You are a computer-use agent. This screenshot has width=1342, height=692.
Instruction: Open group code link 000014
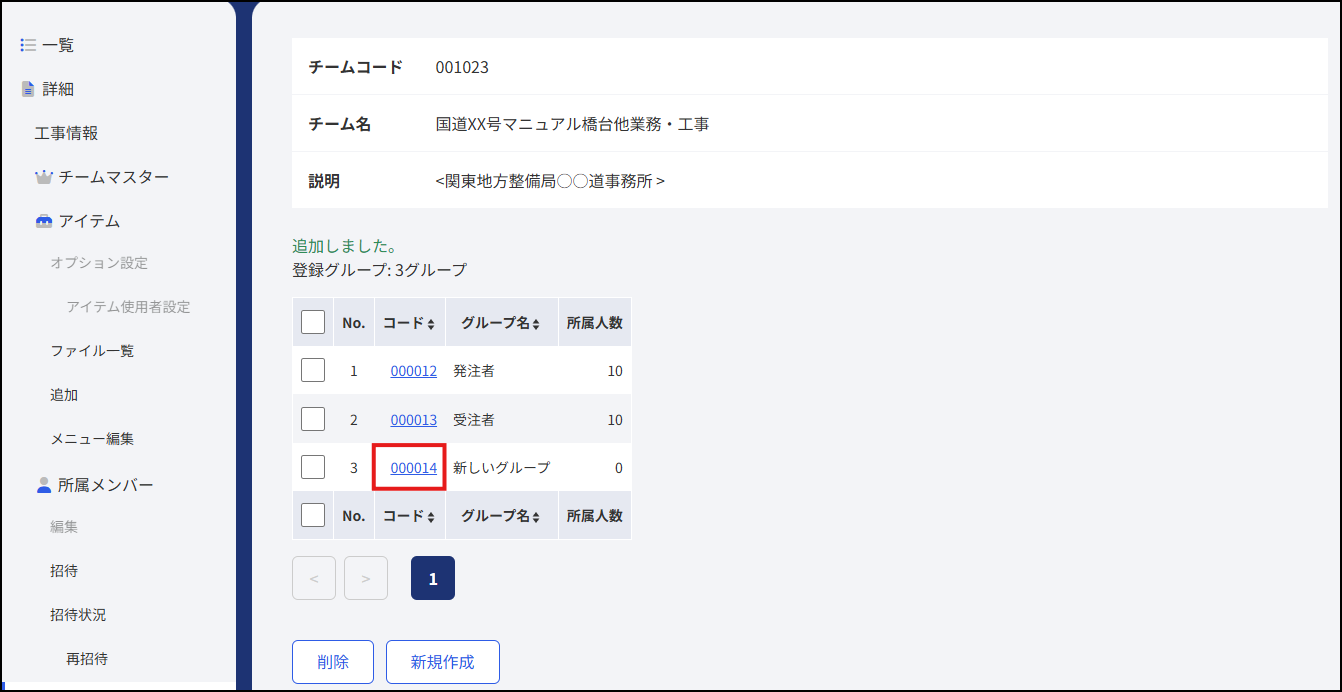click(413, 468)
